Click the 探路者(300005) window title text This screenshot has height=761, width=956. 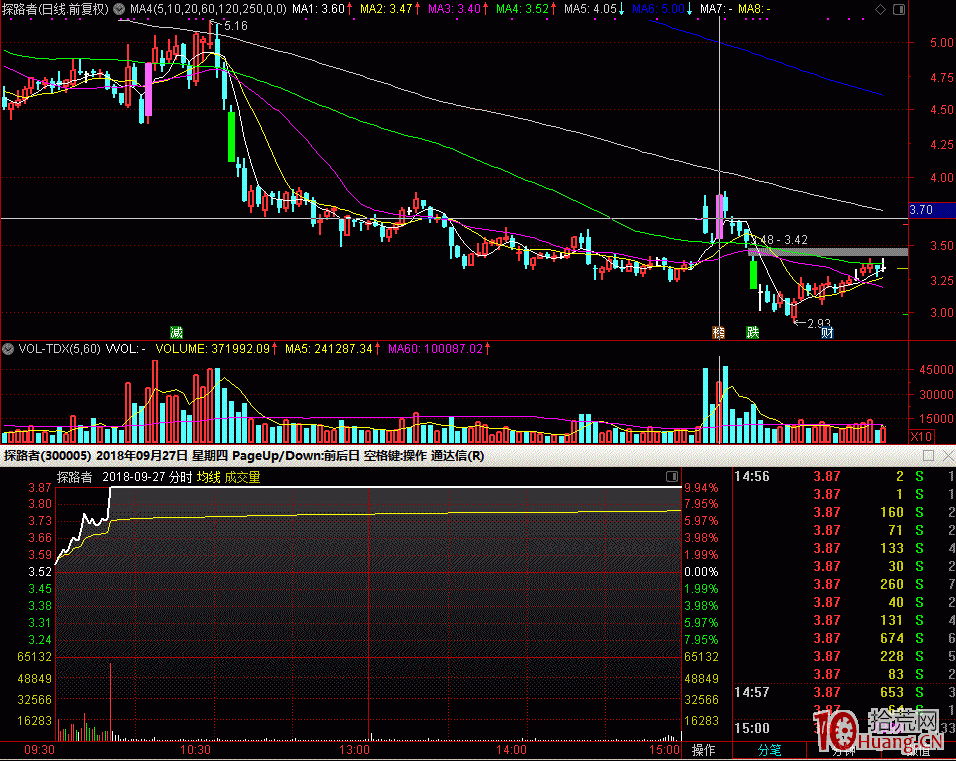[x=48, y=456]
